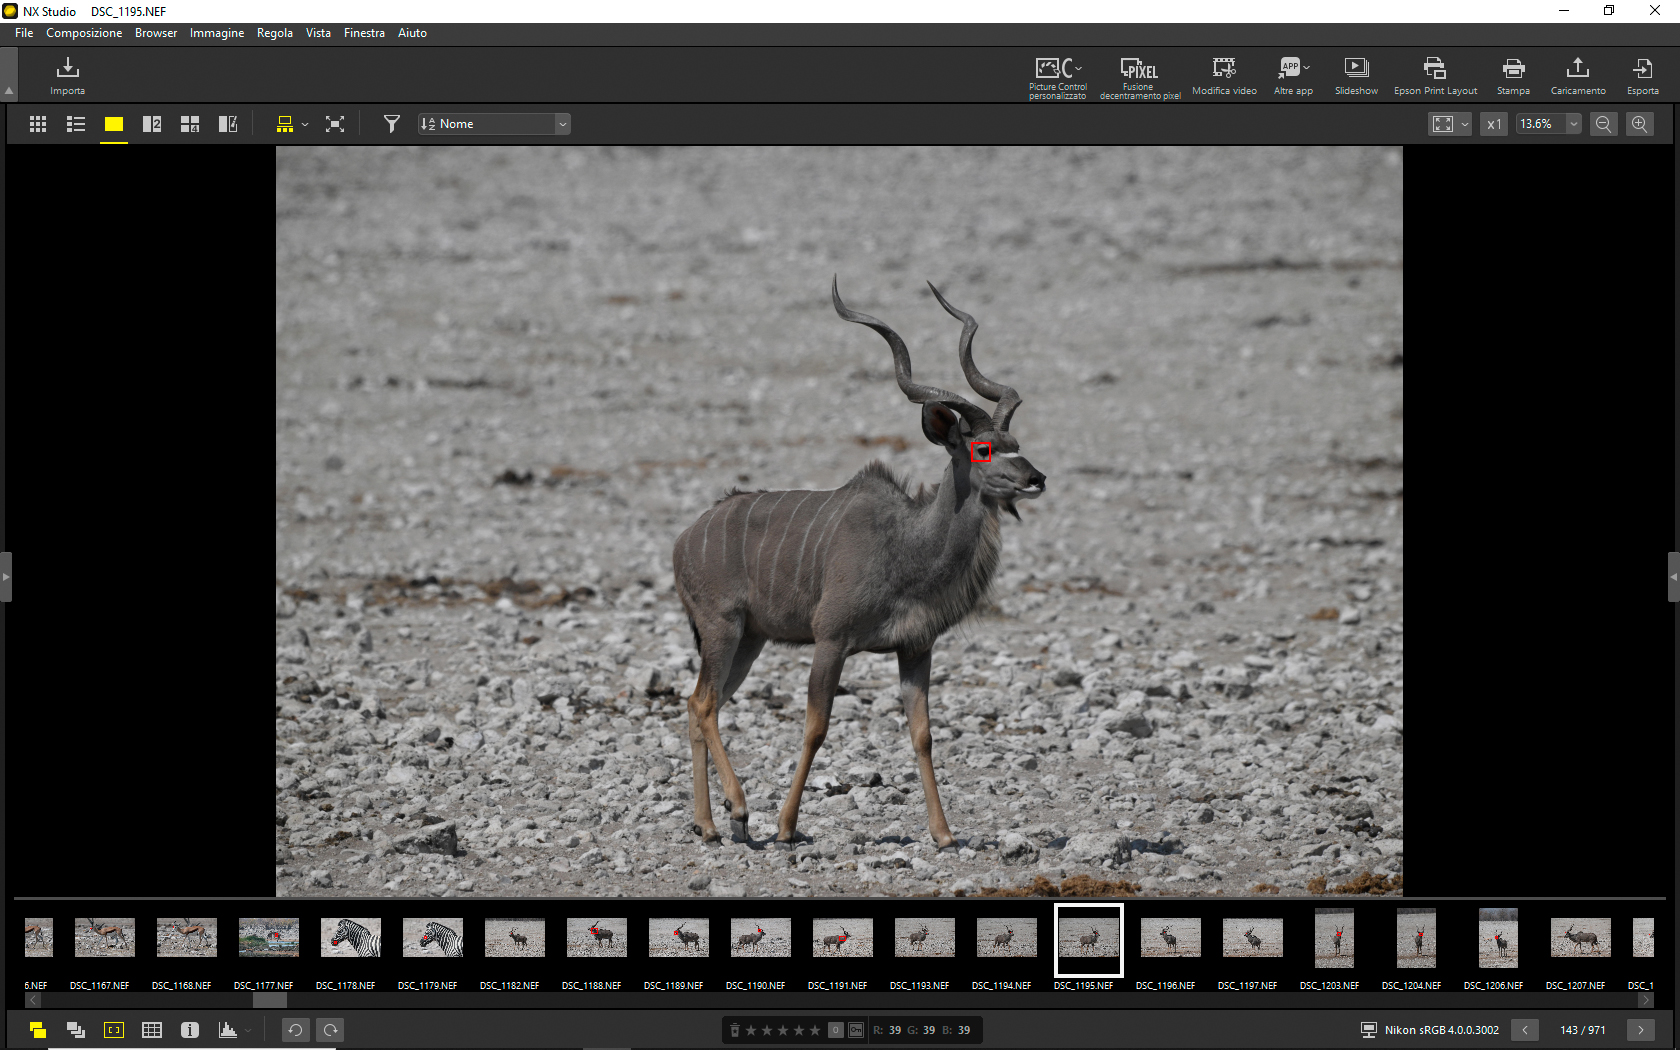Open the Nome sorting dropdown
The height and width of the screenshot is (1050, 1680).
click(x=563, y=124)
